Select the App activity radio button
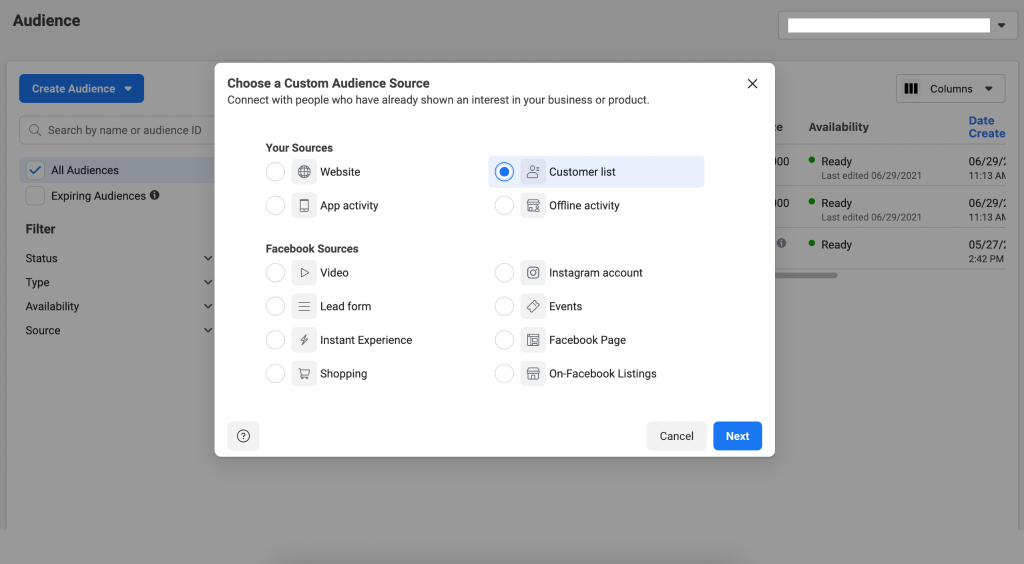Screen dimensions: 1024x564 coord(275,206)
